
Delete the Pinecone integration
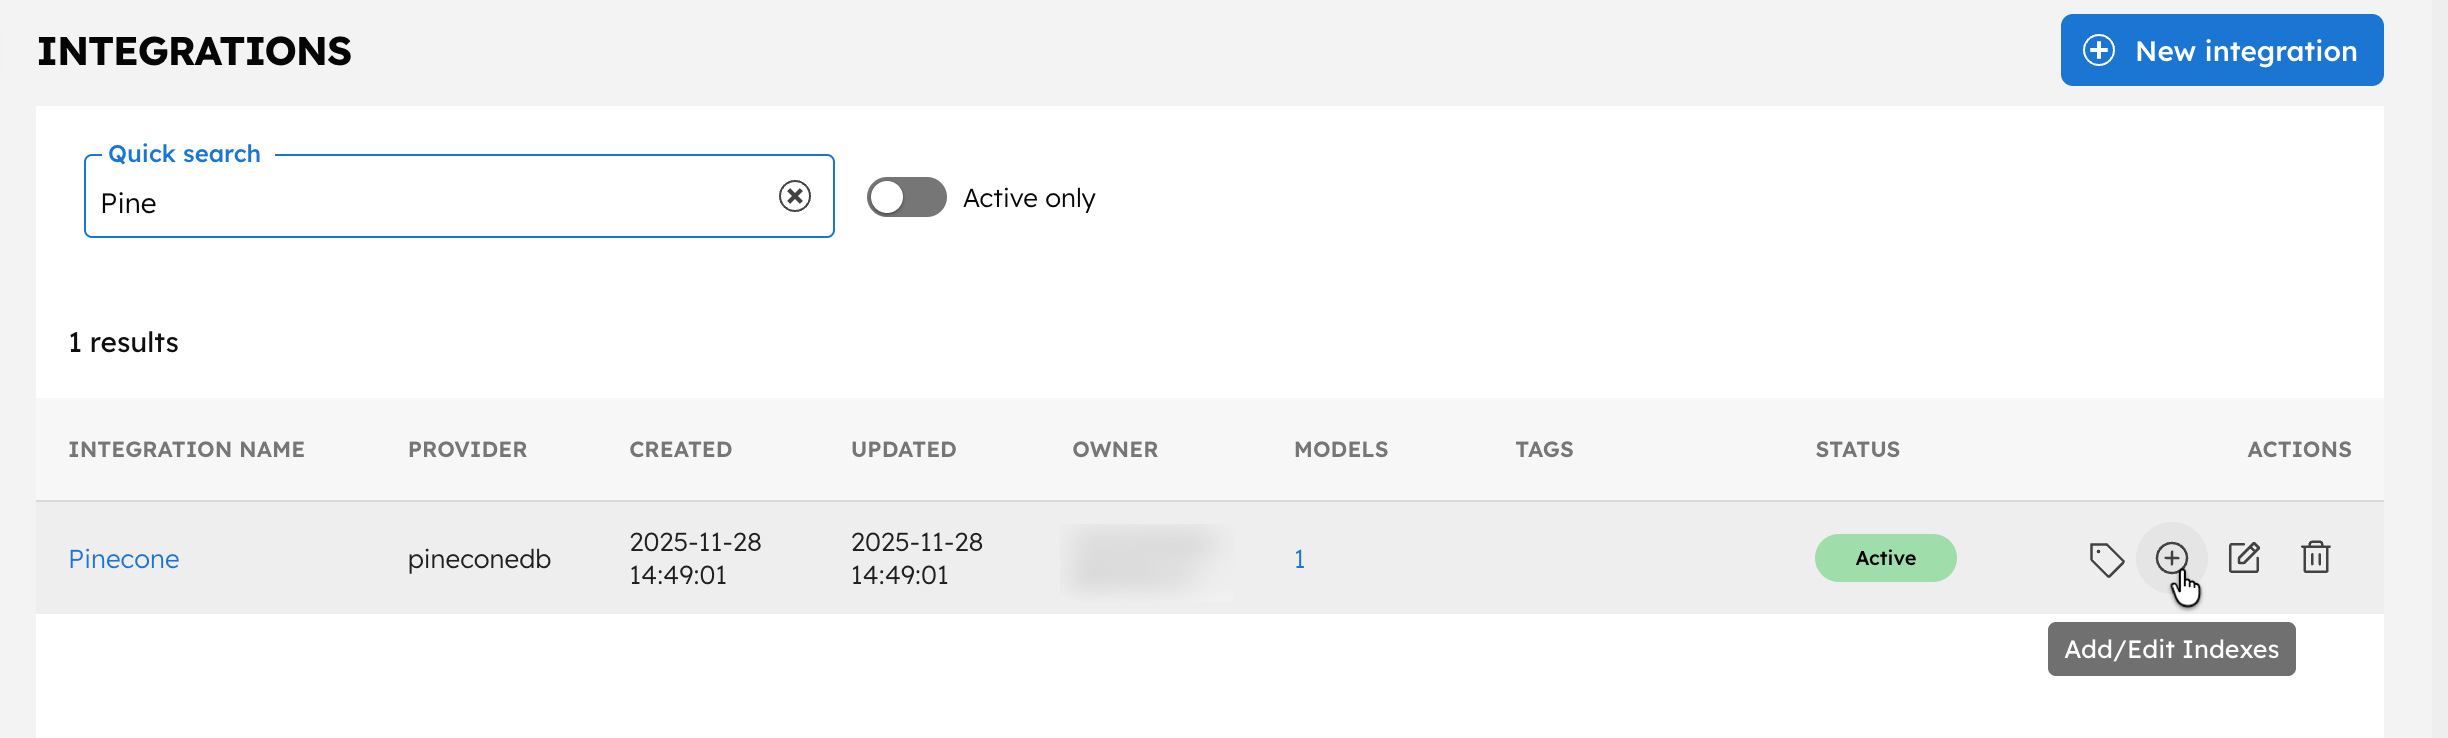2316,558
